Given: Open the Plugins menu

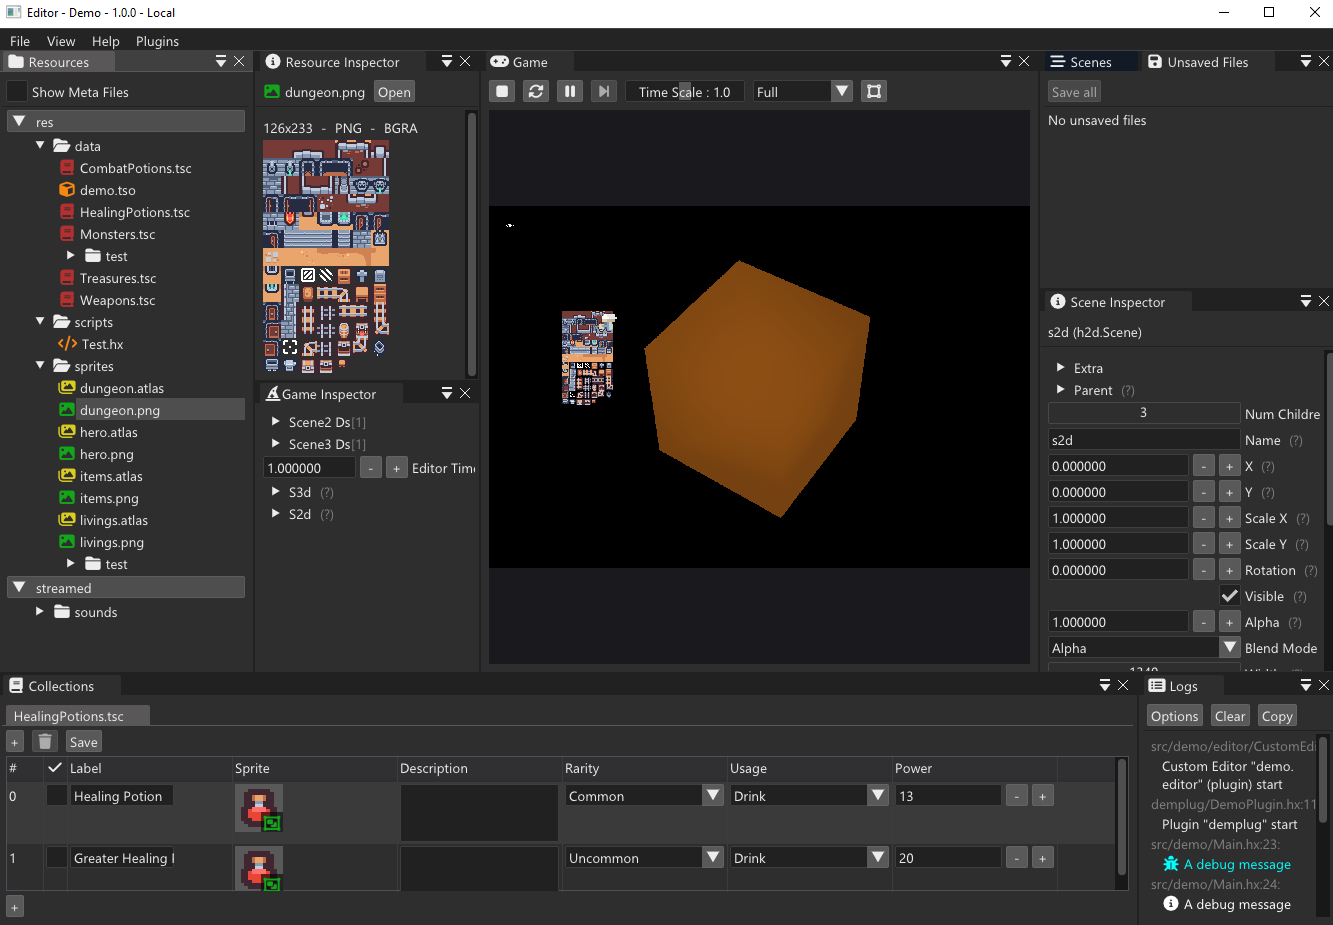Looking at the screenshot, I should [157, 41].
